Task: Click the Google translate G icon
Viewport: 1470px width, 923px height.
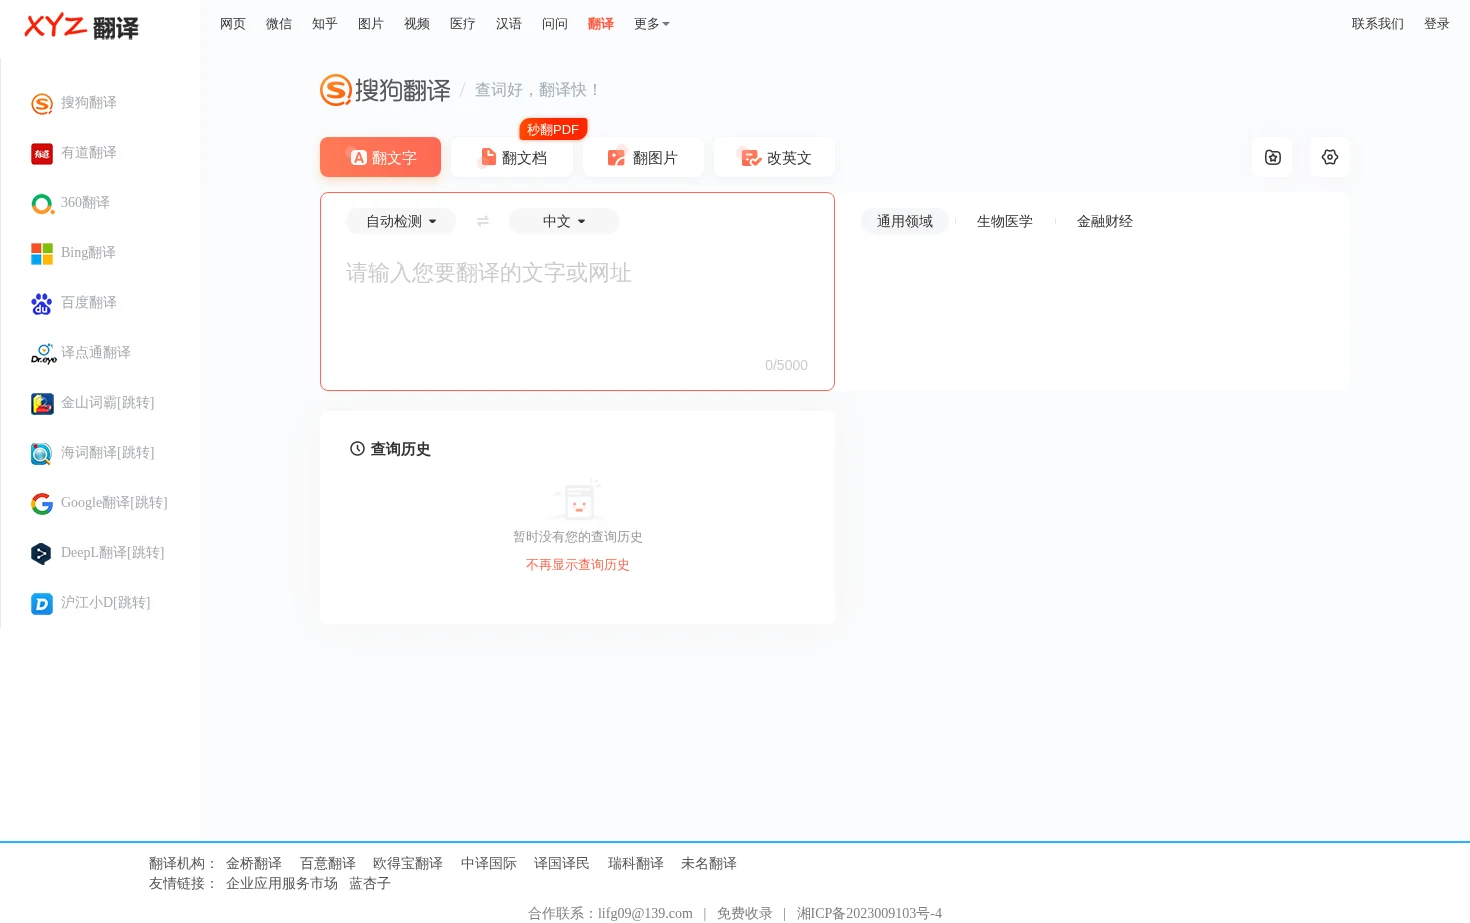Action: pyautogui.click(x=42, y=503)
